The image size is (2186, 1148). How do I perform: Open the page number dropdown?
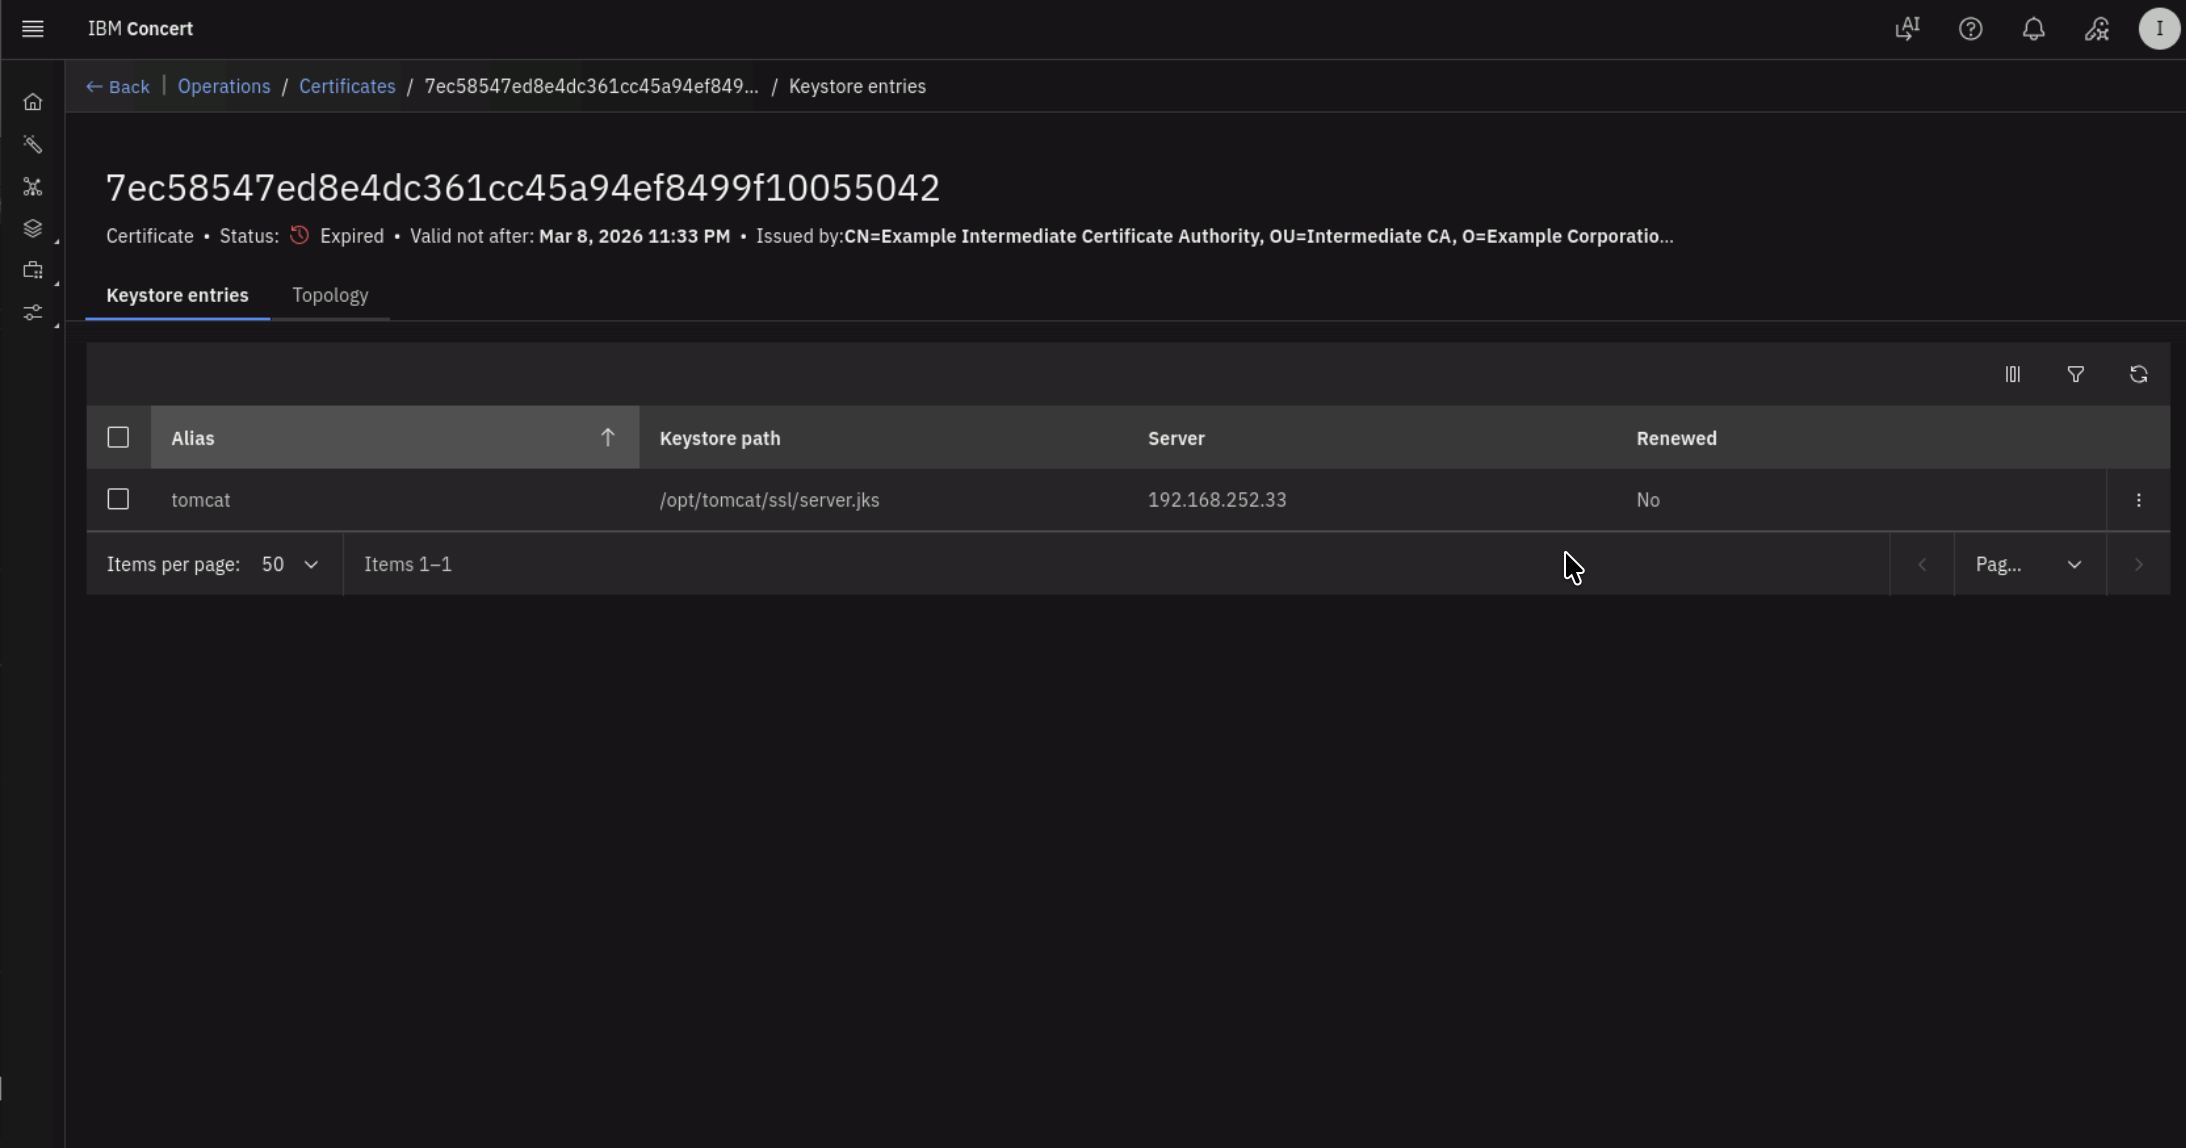[2029, 564]
